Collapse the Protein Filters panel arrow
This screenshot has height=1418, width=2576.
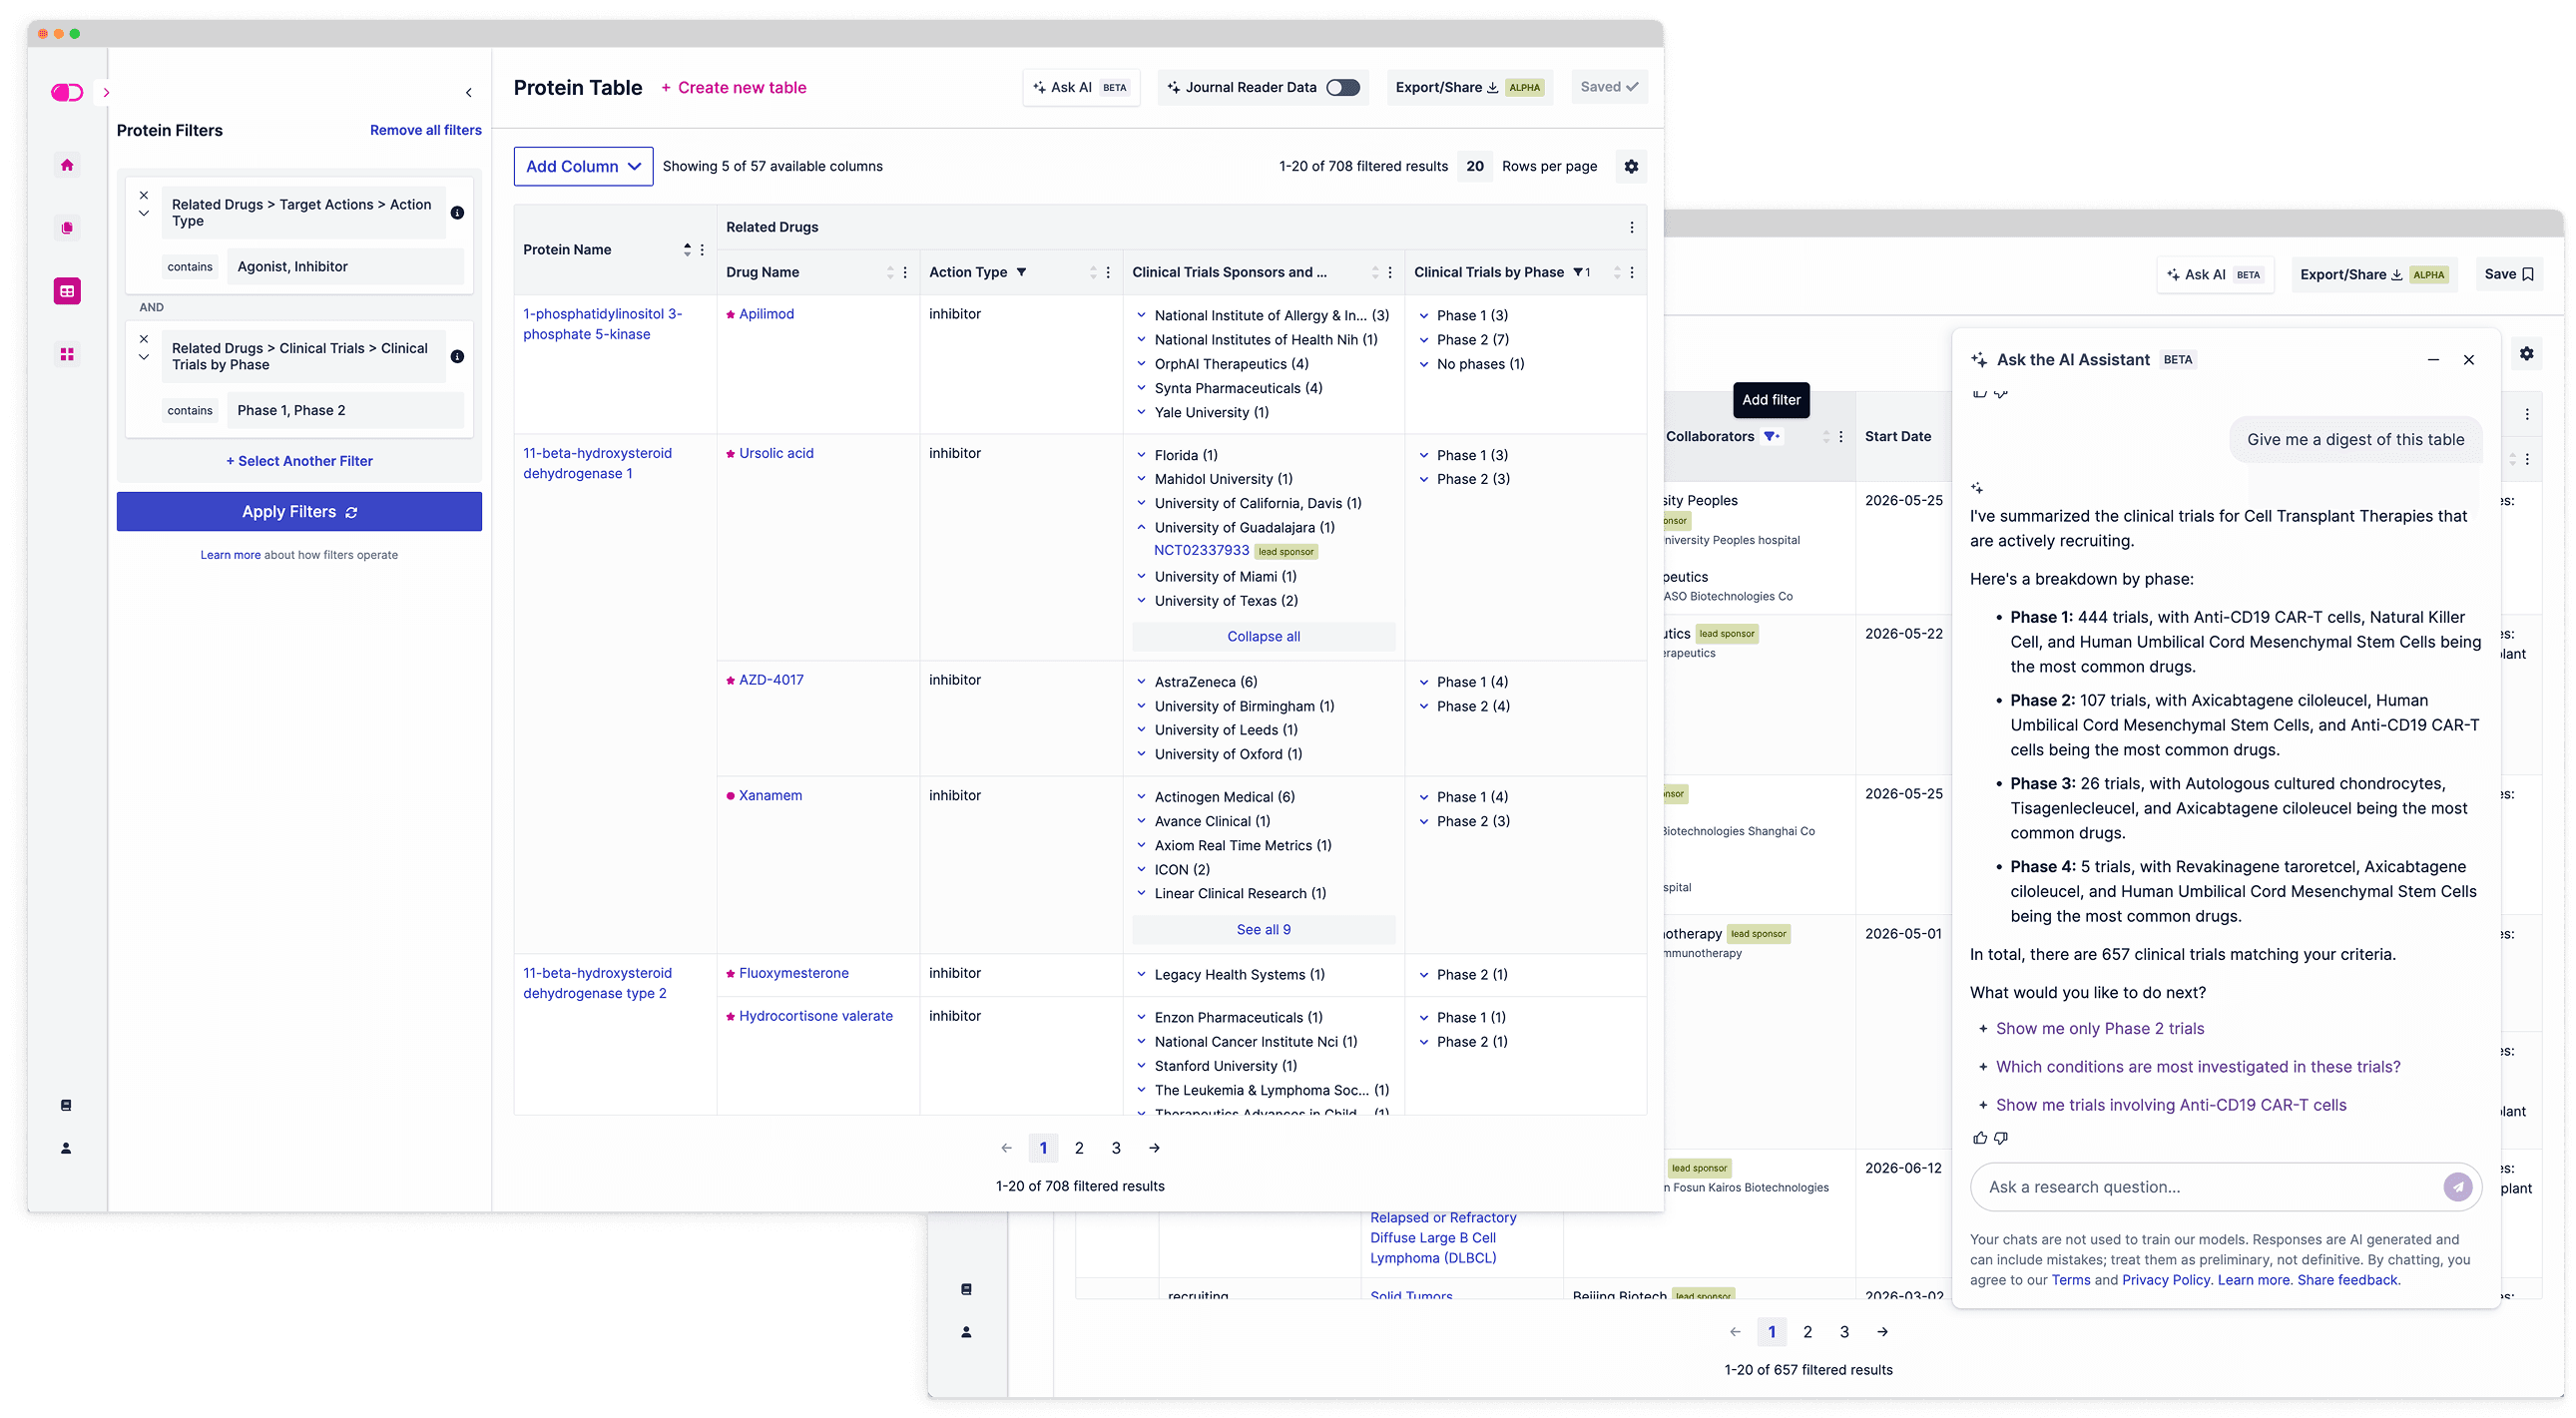[x=469, y=92]
